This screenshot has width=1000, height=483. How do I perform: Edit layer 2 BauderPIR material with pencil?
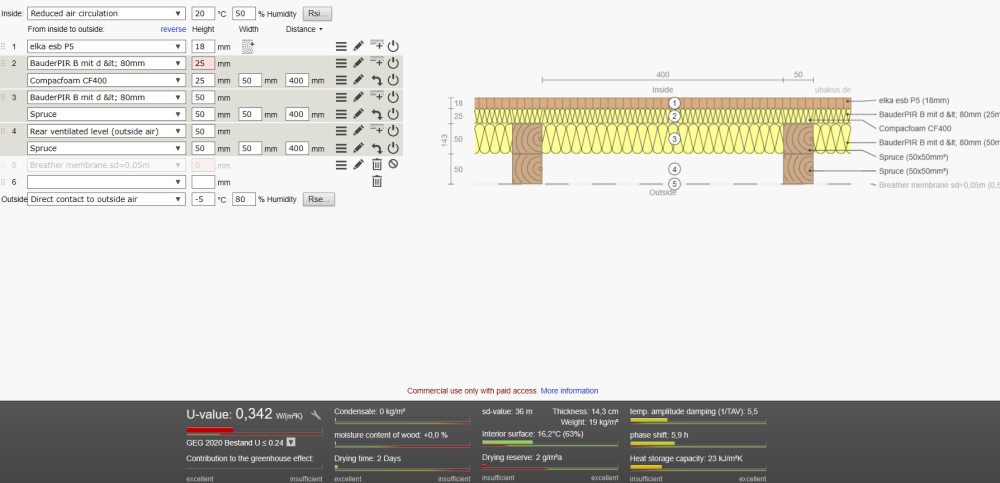click(358, 63)
